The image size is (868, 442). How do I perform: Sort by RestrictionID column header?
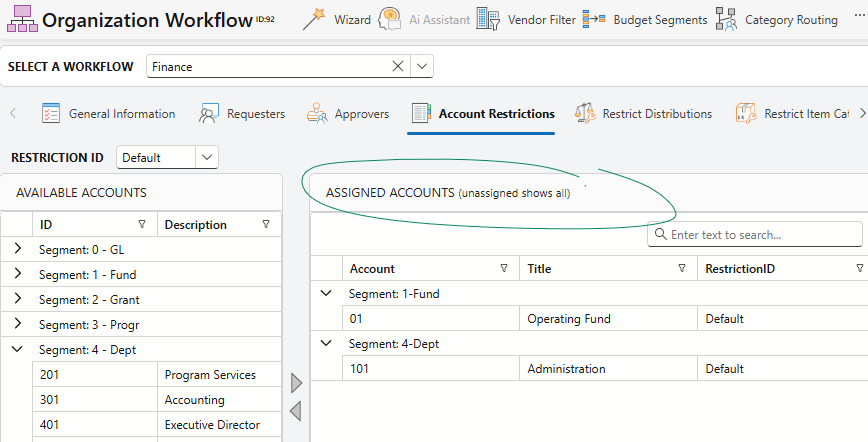(740, 269)
